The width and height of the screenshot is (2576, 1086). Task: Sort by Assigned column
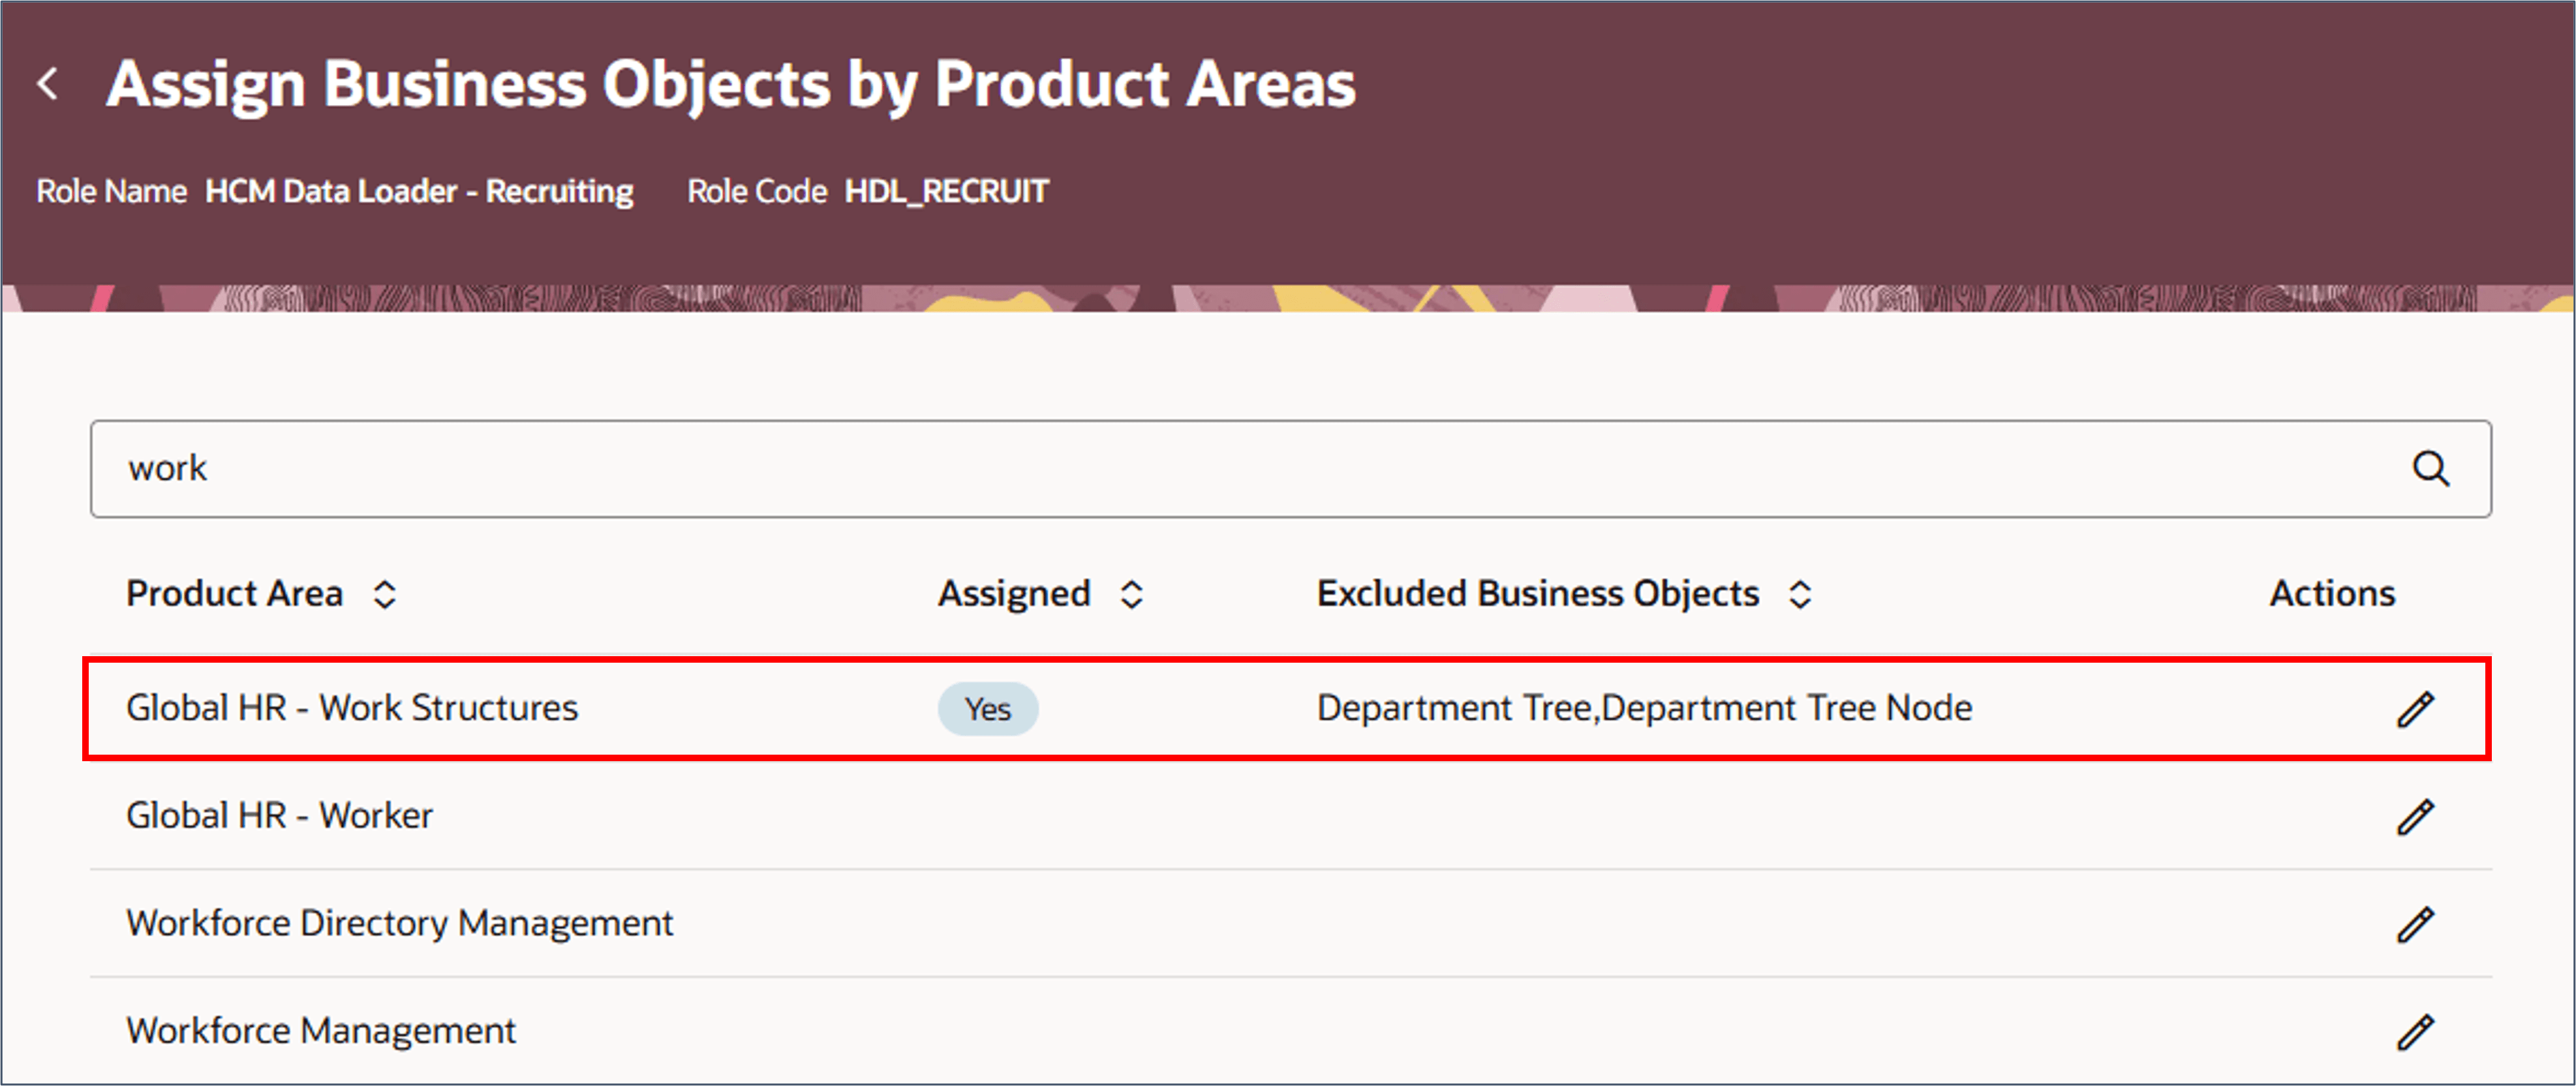[x=1131, y=595]
